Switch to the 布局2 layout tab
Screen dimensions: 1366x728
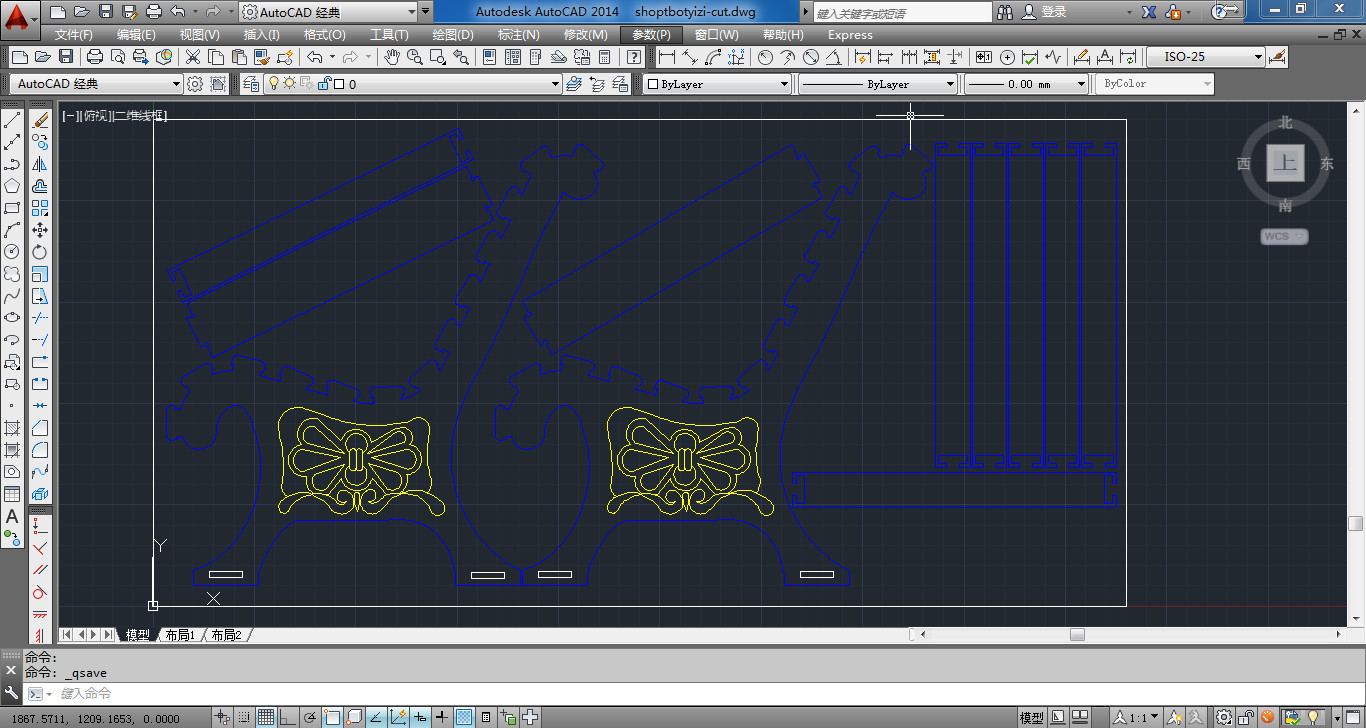tap(226, 635)
